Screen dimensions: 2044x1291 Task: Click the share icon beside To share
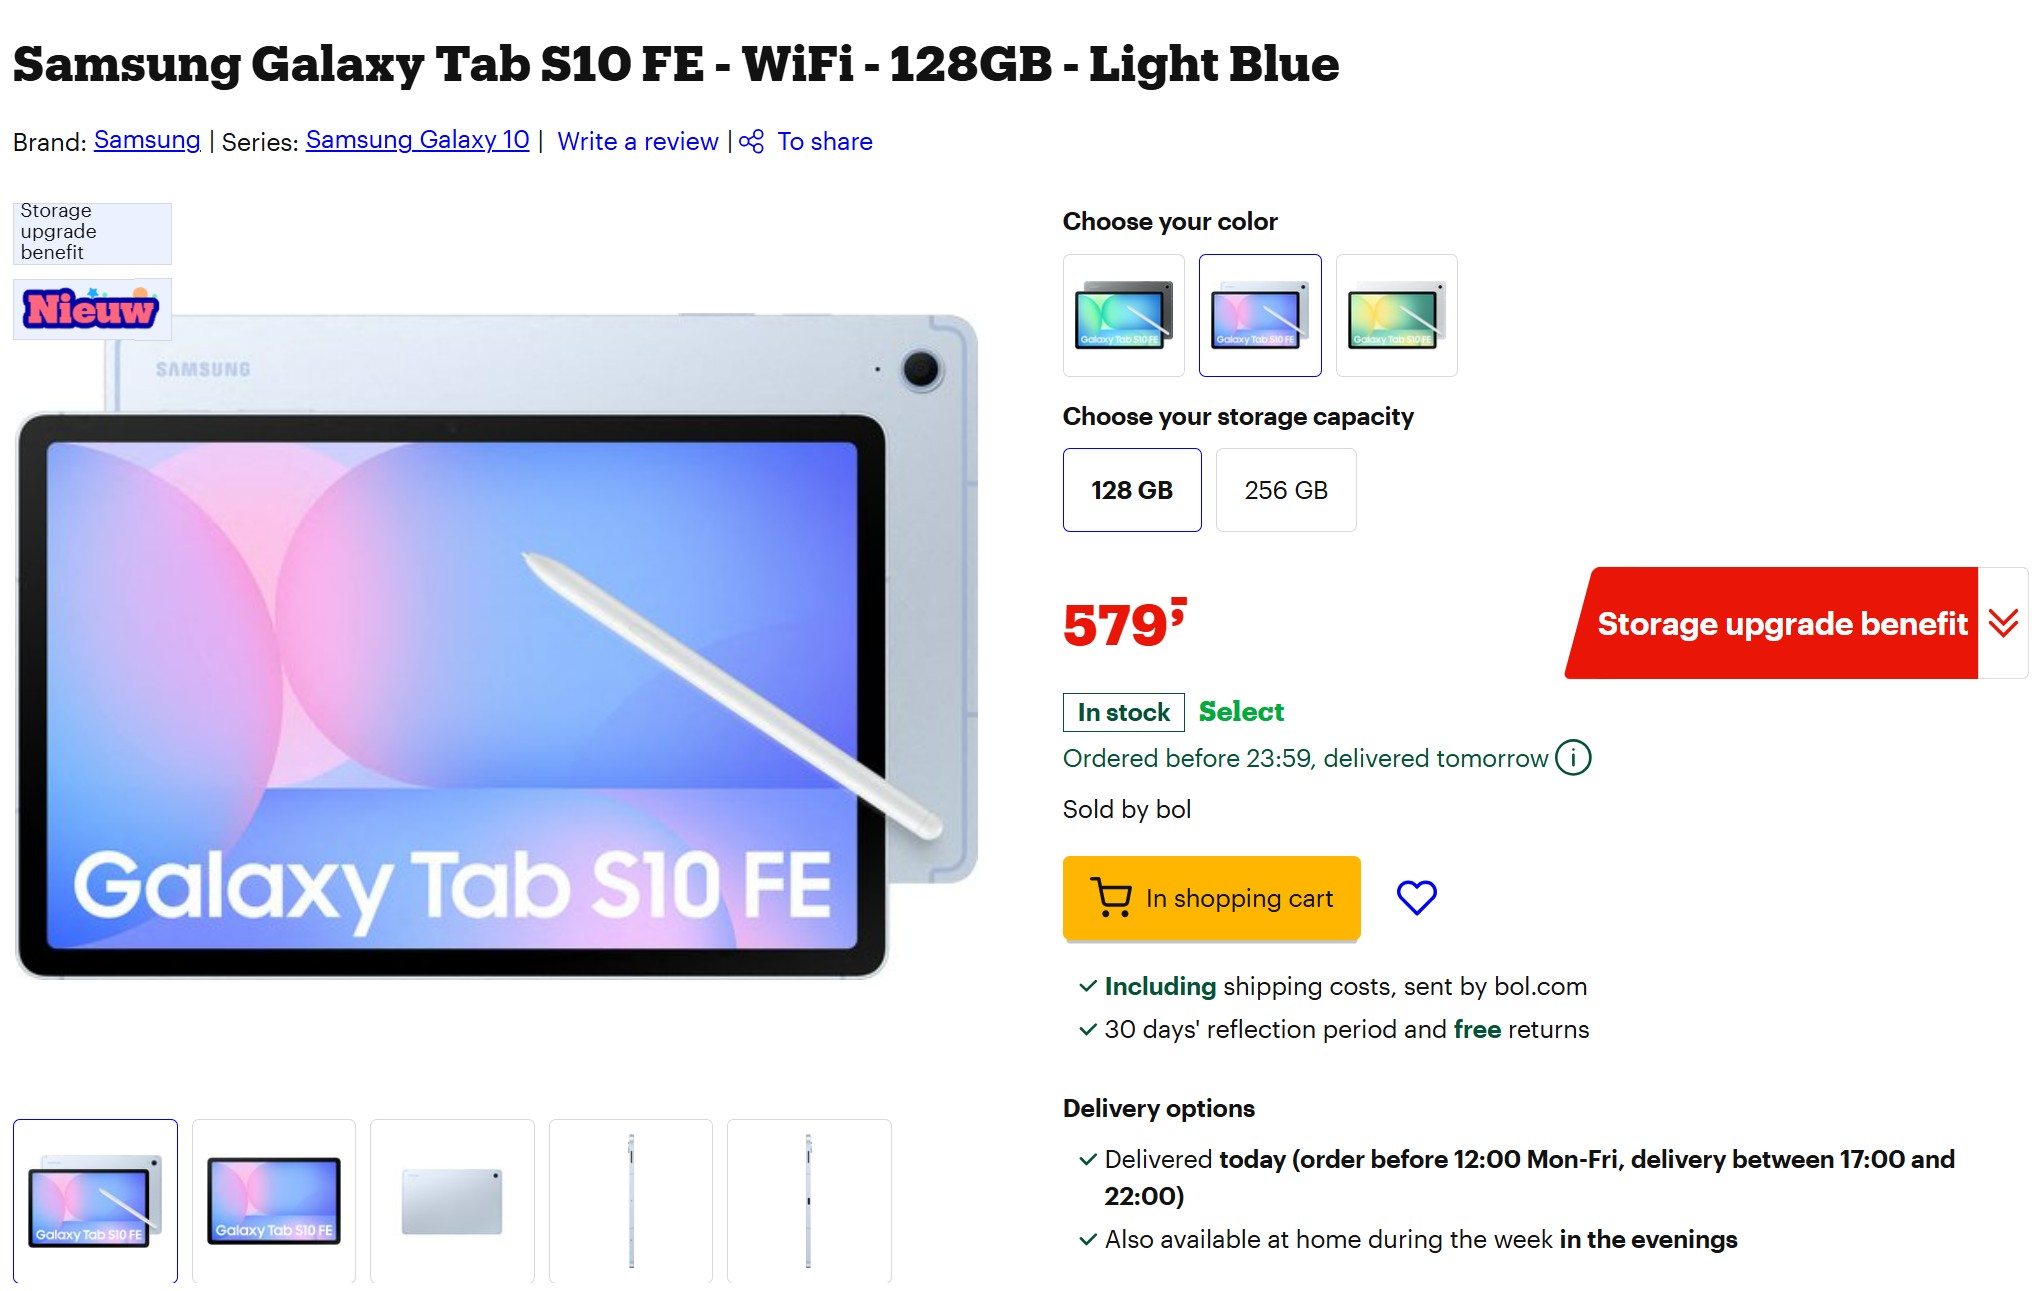(751, 141)
